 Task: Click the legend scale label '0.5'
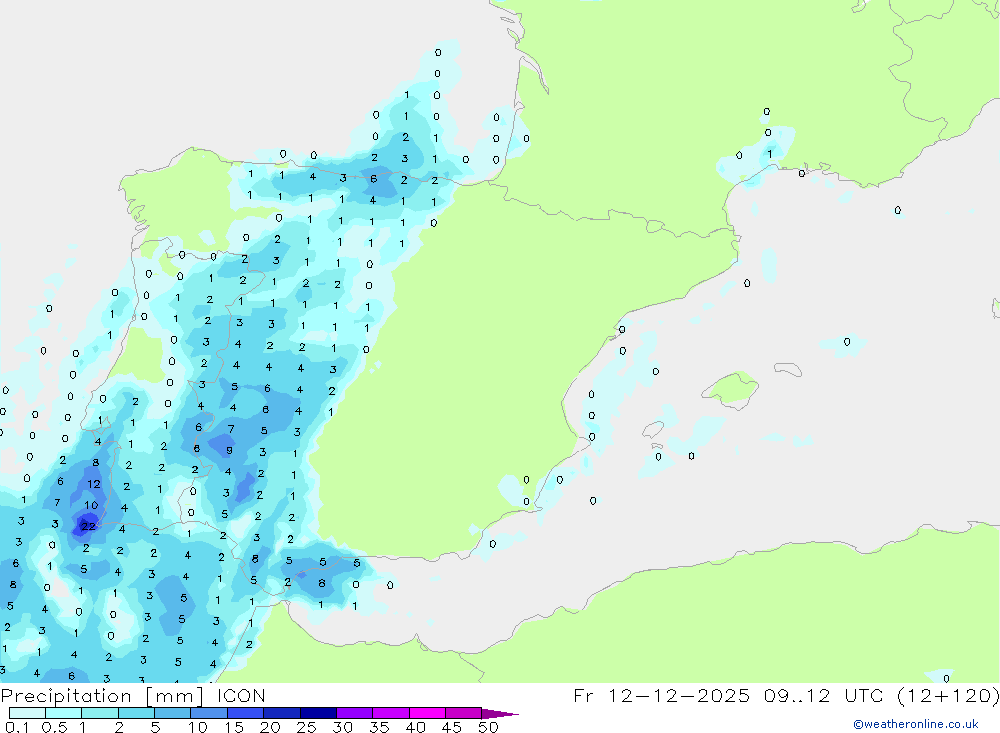coord(54,727)
